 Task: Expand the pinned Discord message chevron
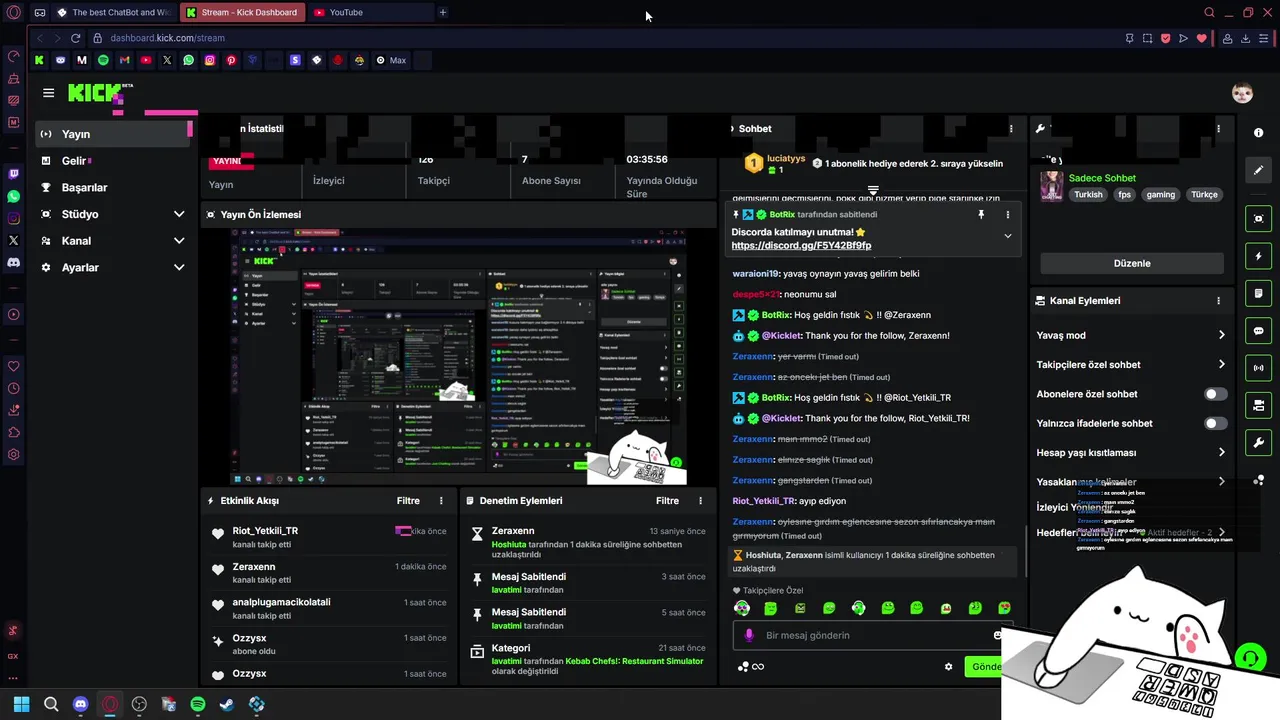1007,236
